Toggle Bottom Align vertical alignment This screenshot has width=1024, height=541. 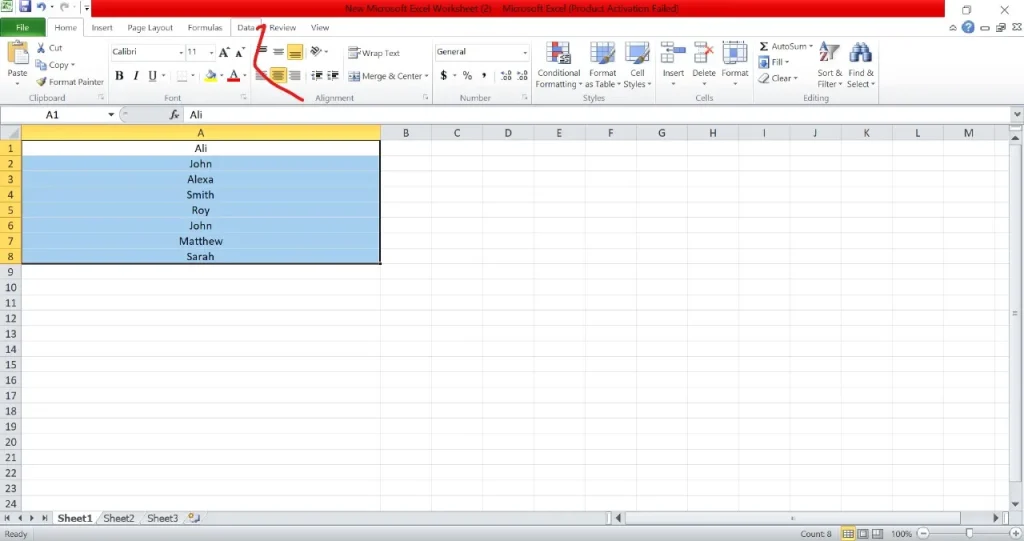click(x=295, y=52)
